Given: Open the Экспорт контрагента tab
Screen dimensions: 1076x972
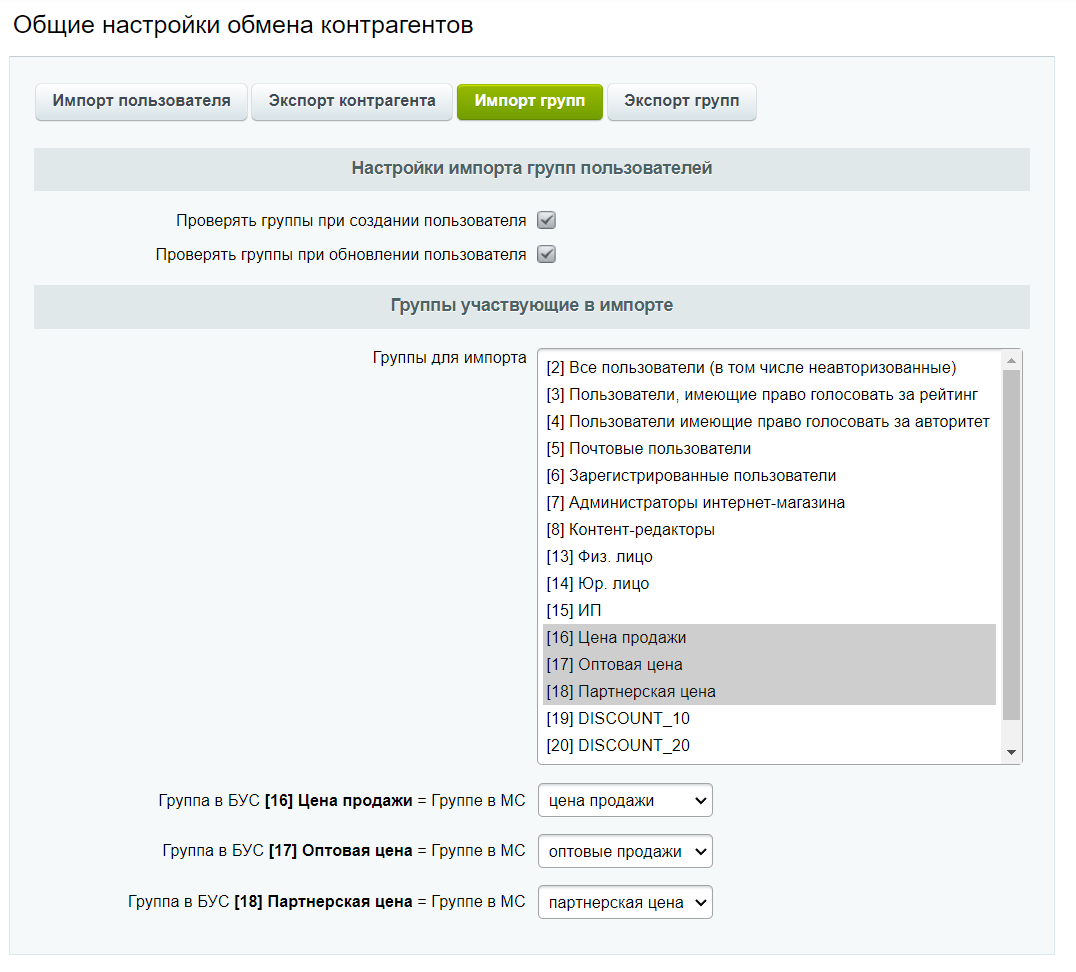Looking at the screenshot, I should point(351,101).
